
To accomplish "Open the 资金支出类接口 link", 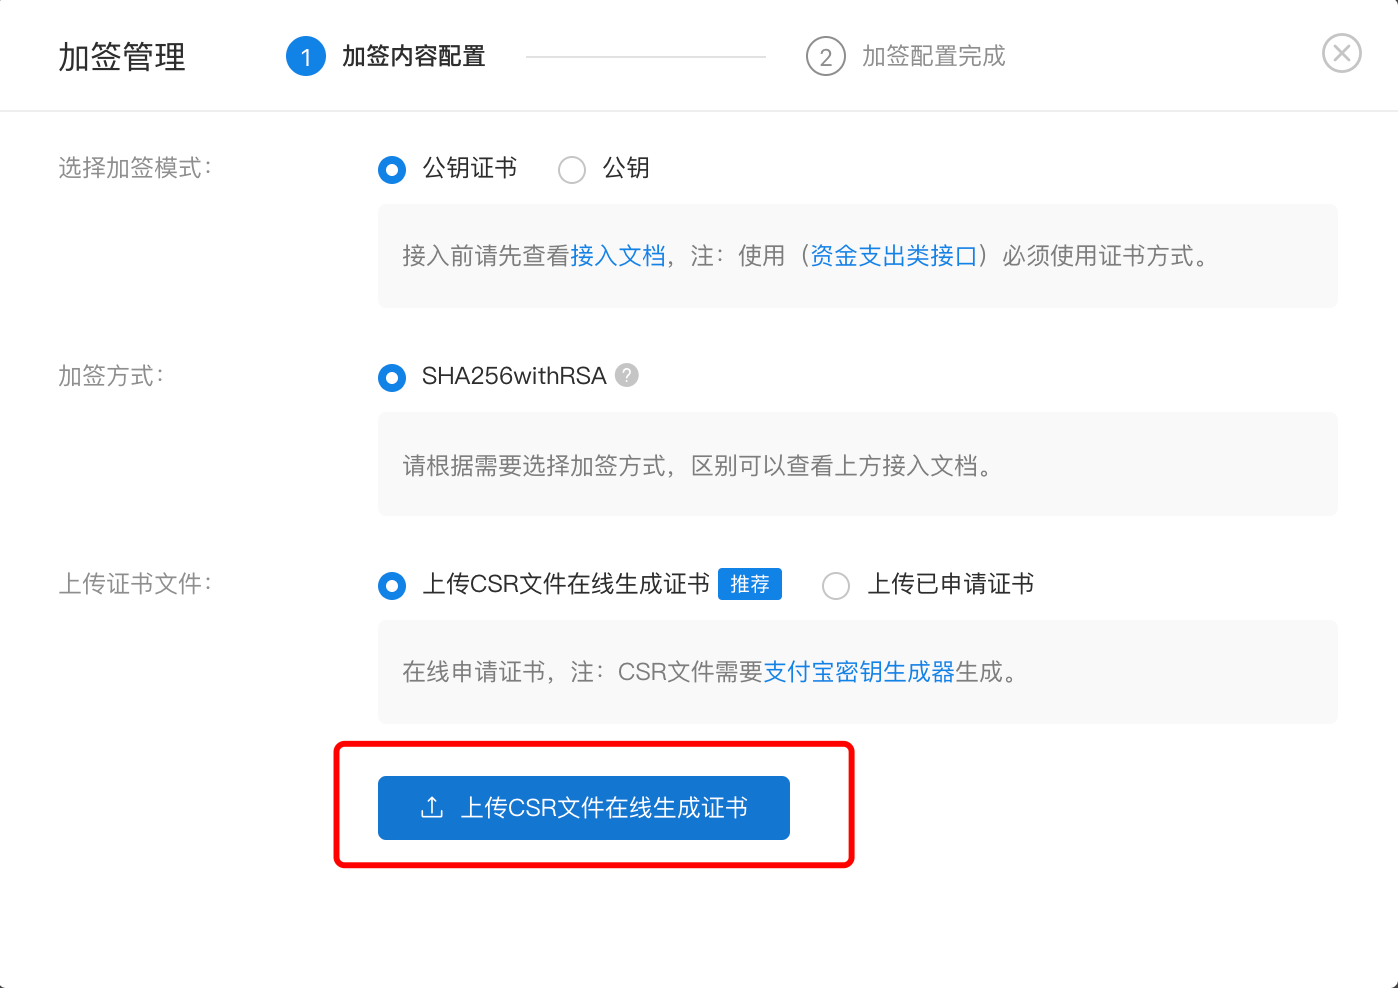I will tap(894, 256).
